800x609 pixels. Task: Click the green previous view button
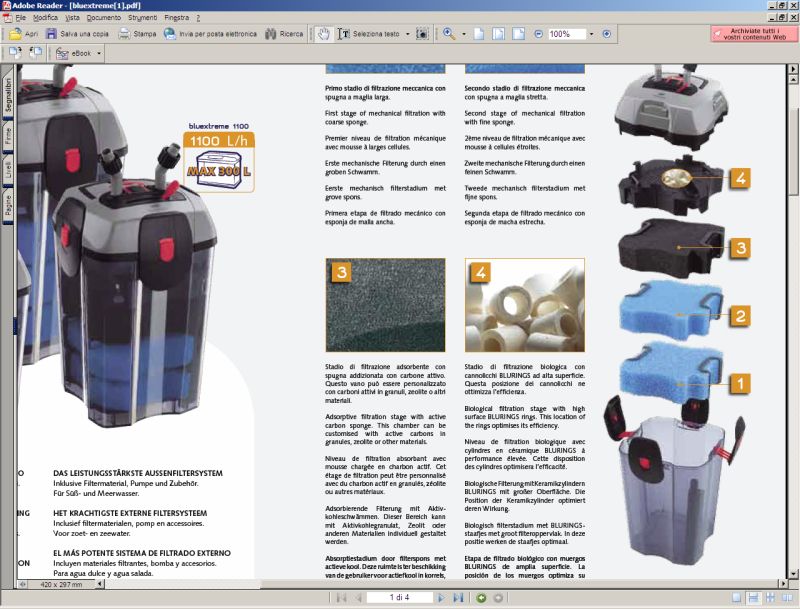[481, 598]
